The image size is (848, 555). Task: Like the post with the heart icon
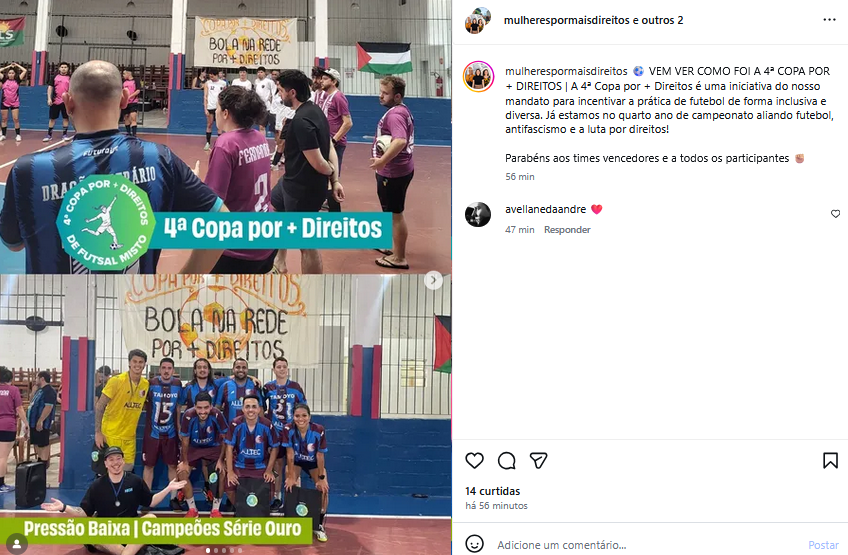pyautogui.click(x=474, y=460)
